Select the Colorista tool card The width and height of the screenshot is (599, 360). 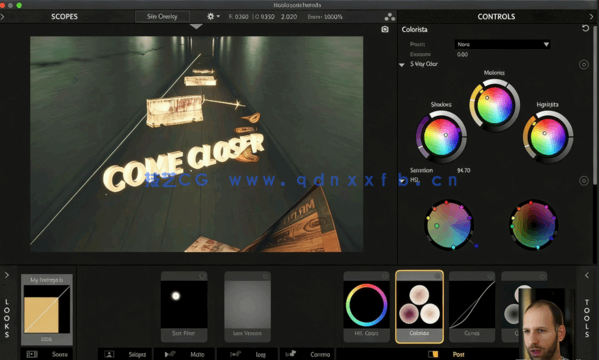419,307
